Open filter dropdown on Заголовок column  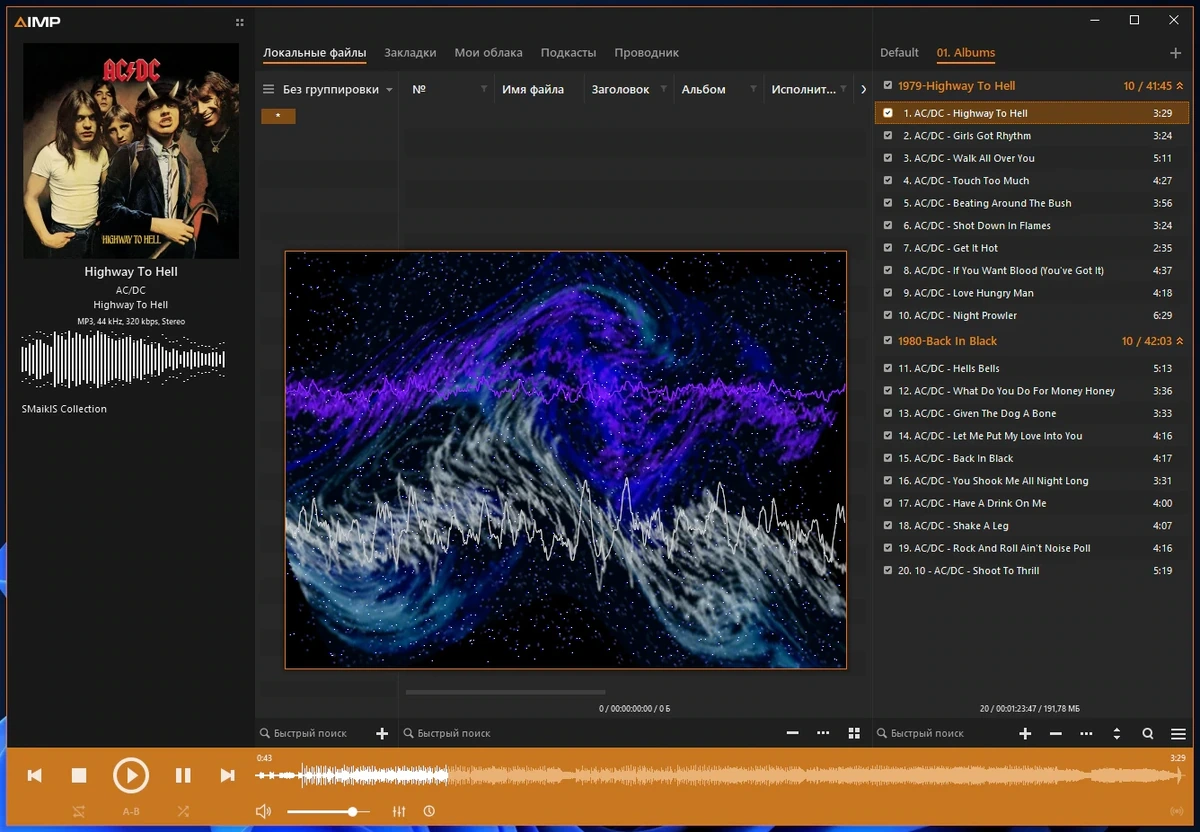[664, 89]
